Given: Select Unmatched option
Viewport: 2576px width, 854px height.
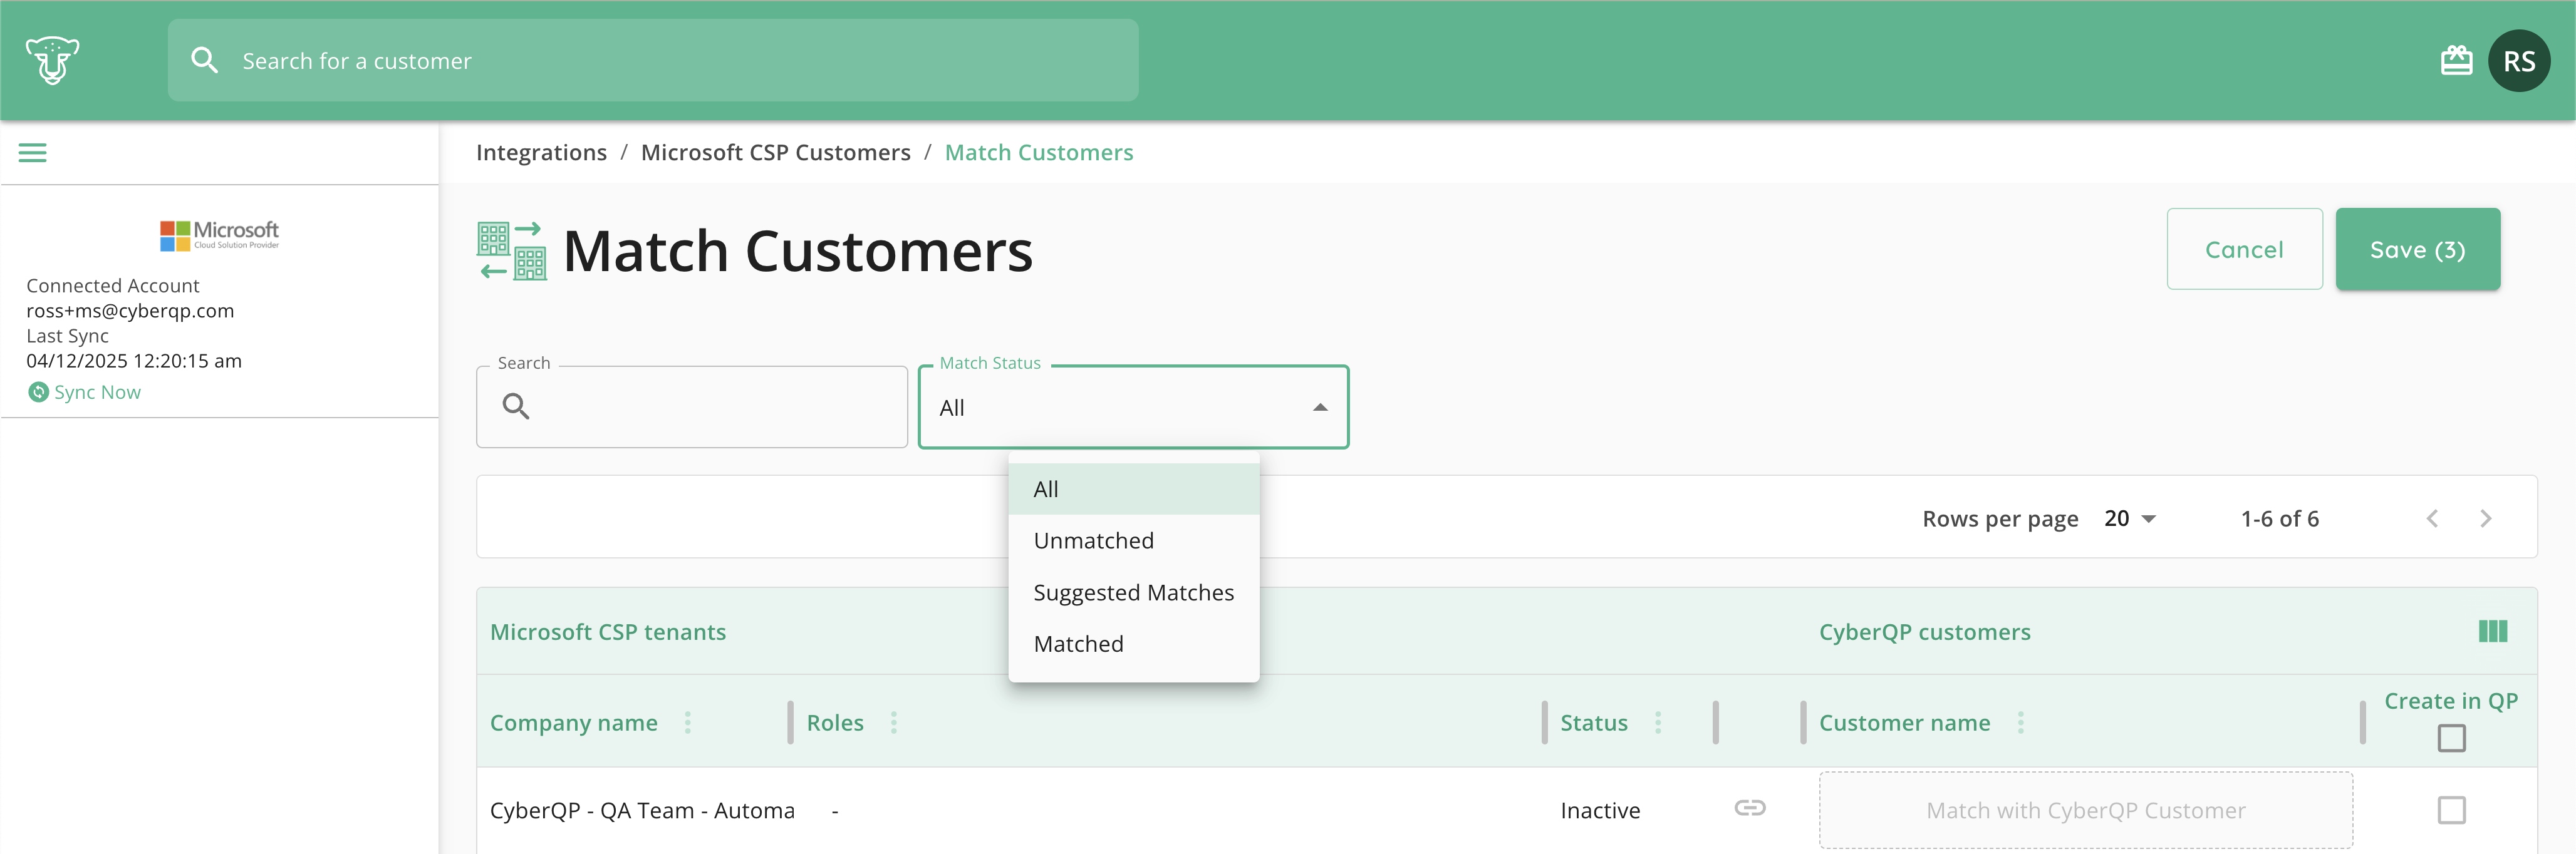Looking at the screenshot, I should coord(1133,541).
